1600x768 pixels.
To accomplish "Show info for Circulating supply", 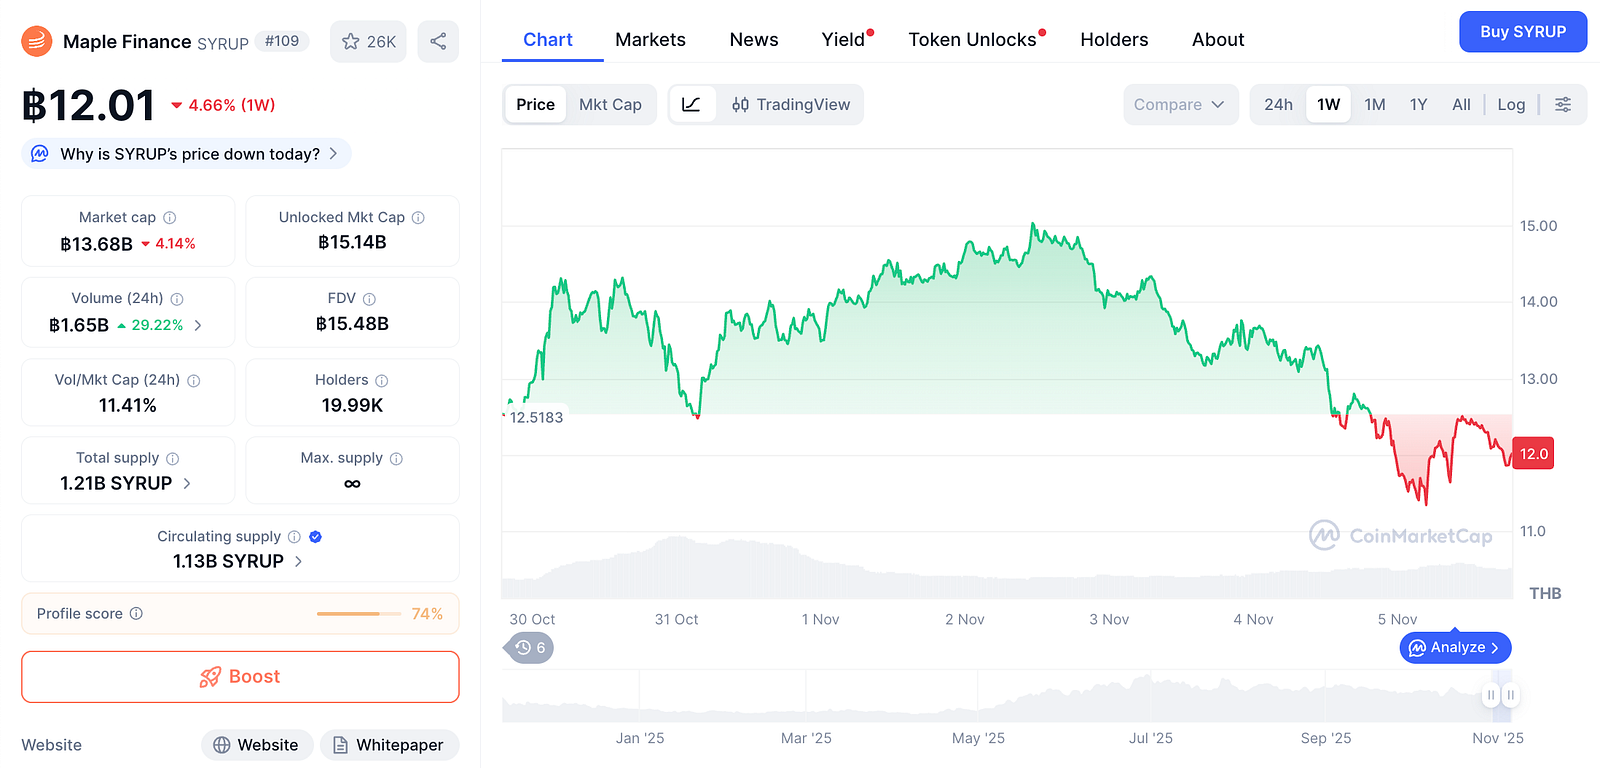I will [x=294, y=536].
